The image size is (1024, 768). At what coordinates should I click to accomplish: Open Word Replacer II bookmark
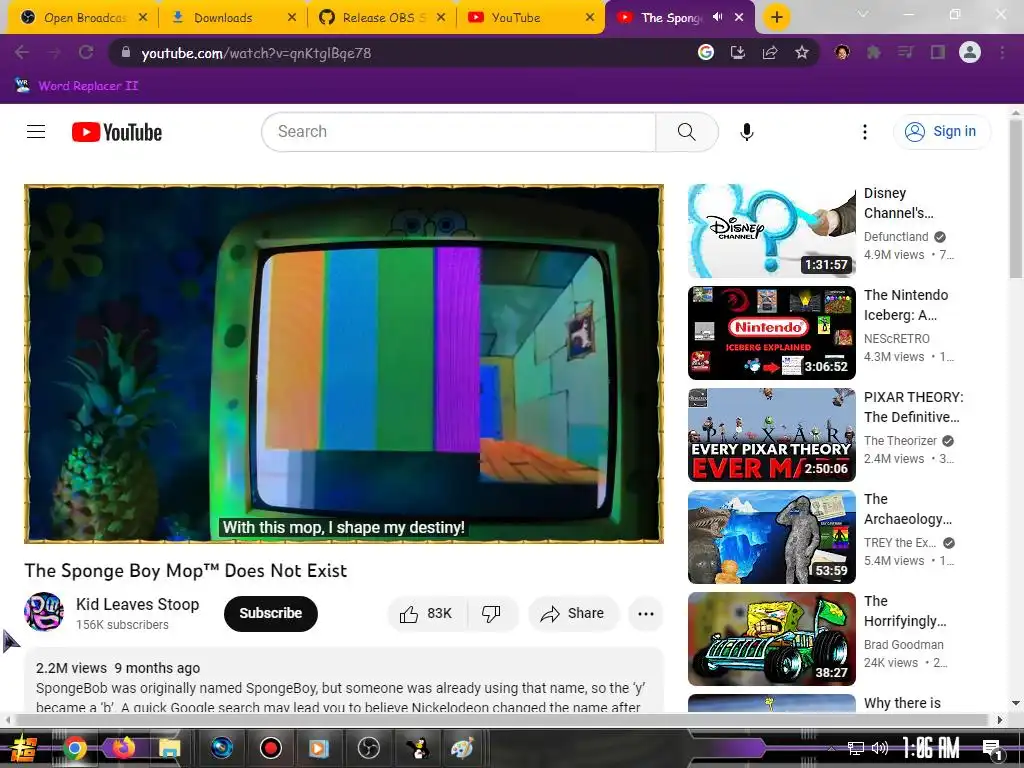coord(76,86)
